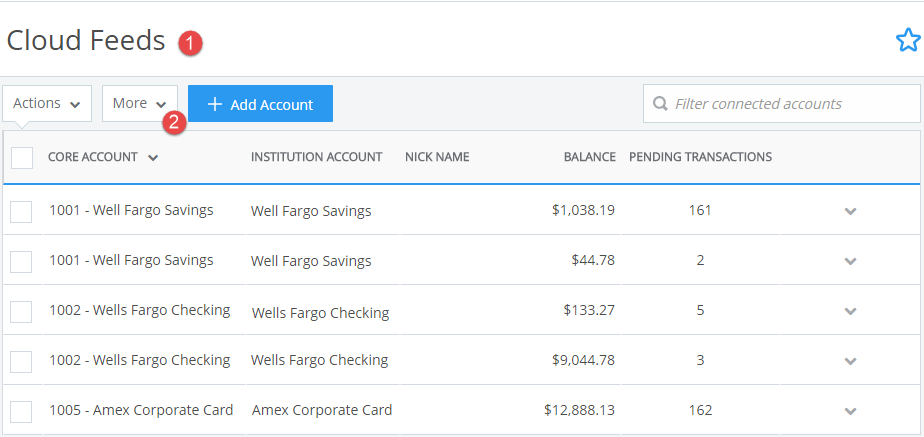Select the $133.27 Wells Fargo Checking row checkbox
Viewport: 924px width, 437px height.
point(21,311)
